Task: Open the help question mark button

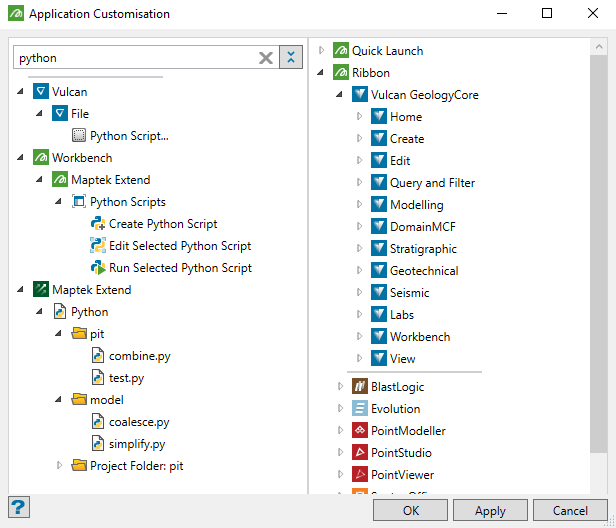Action: click(x=18, y=507)
